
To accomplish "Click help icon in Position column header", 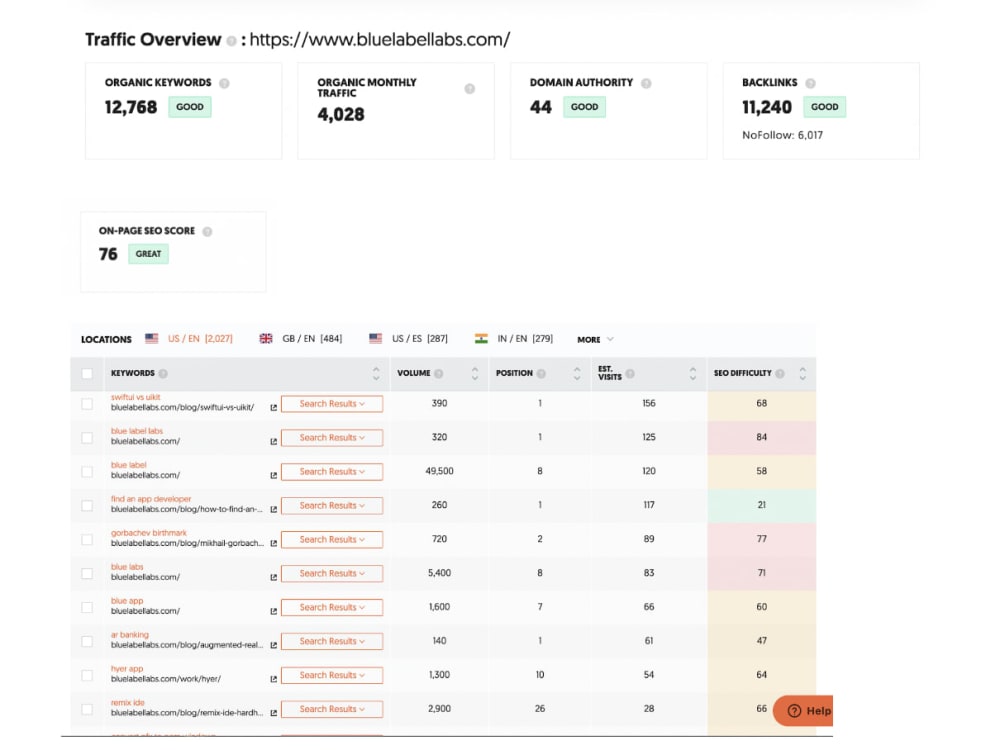I will coord(541,374).
